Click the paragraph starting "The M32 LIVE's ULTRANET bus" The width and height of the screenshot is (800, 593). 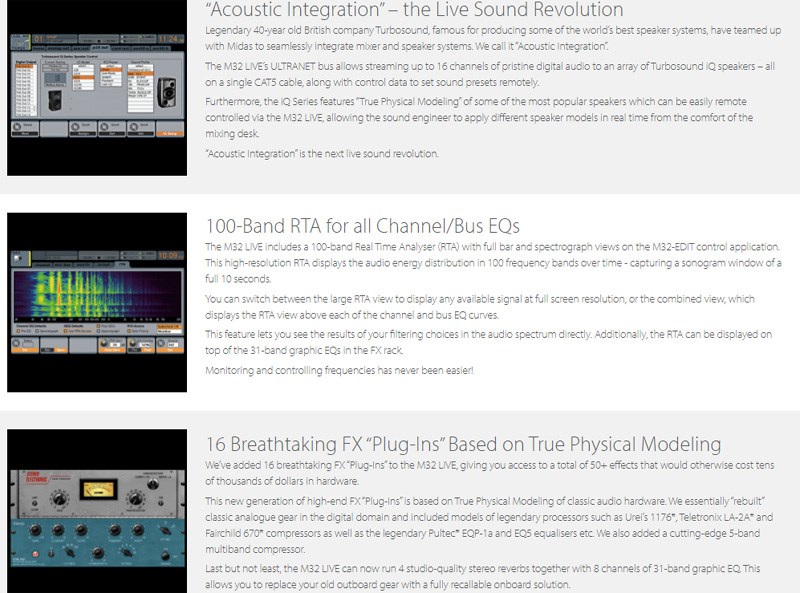pos(490,74)
